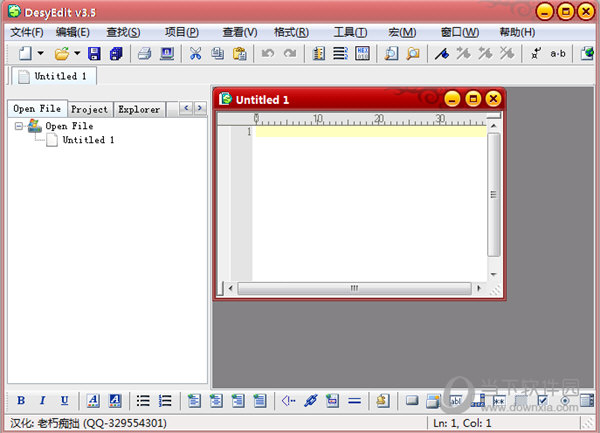Open the 窗口(W) menu
The width and height of the screenshot is (600, 433).
coord(460,32)
